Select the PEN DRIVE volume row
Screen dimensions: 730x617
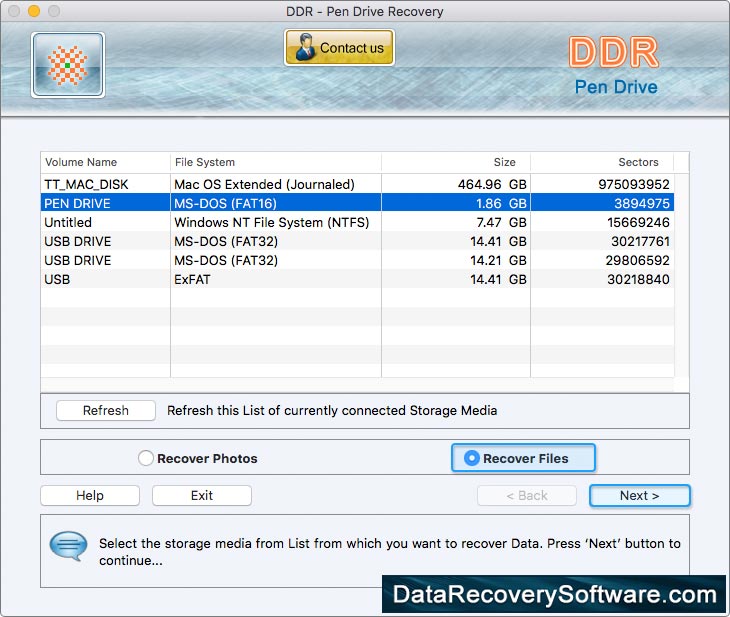(357, 203)
